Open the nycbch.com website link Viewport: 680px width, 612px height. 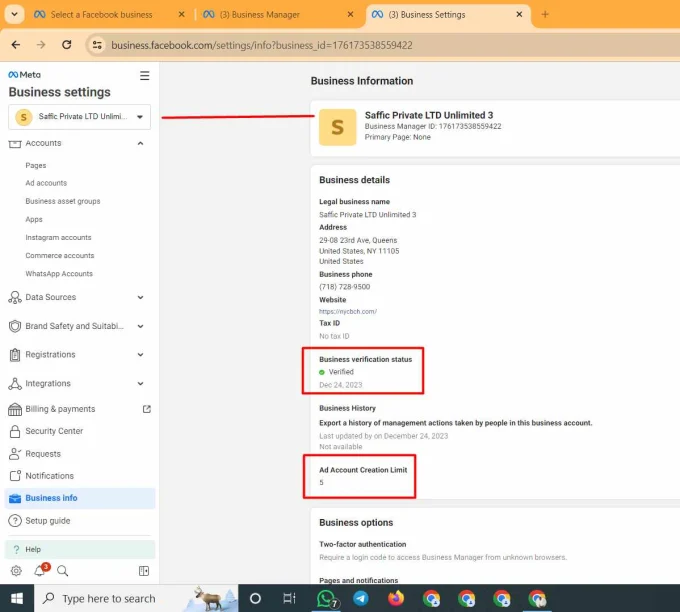click(348, 311)
